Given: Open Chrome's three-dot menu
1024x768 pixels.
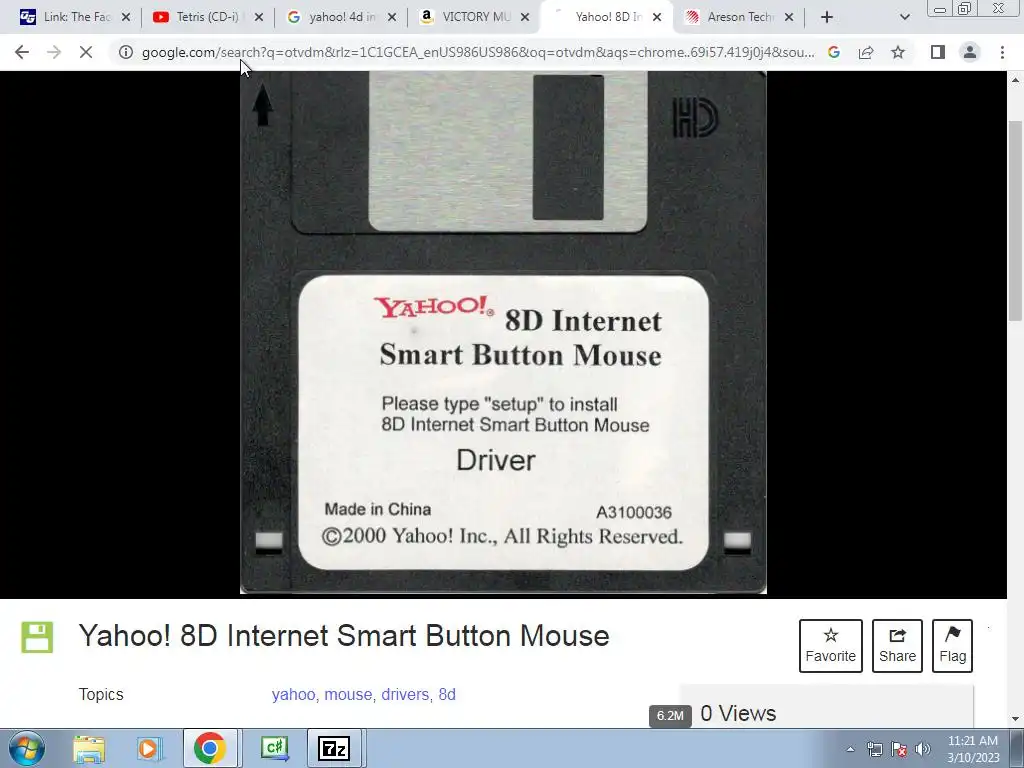Looking at the screenshot, I should tap(1002, 52).
